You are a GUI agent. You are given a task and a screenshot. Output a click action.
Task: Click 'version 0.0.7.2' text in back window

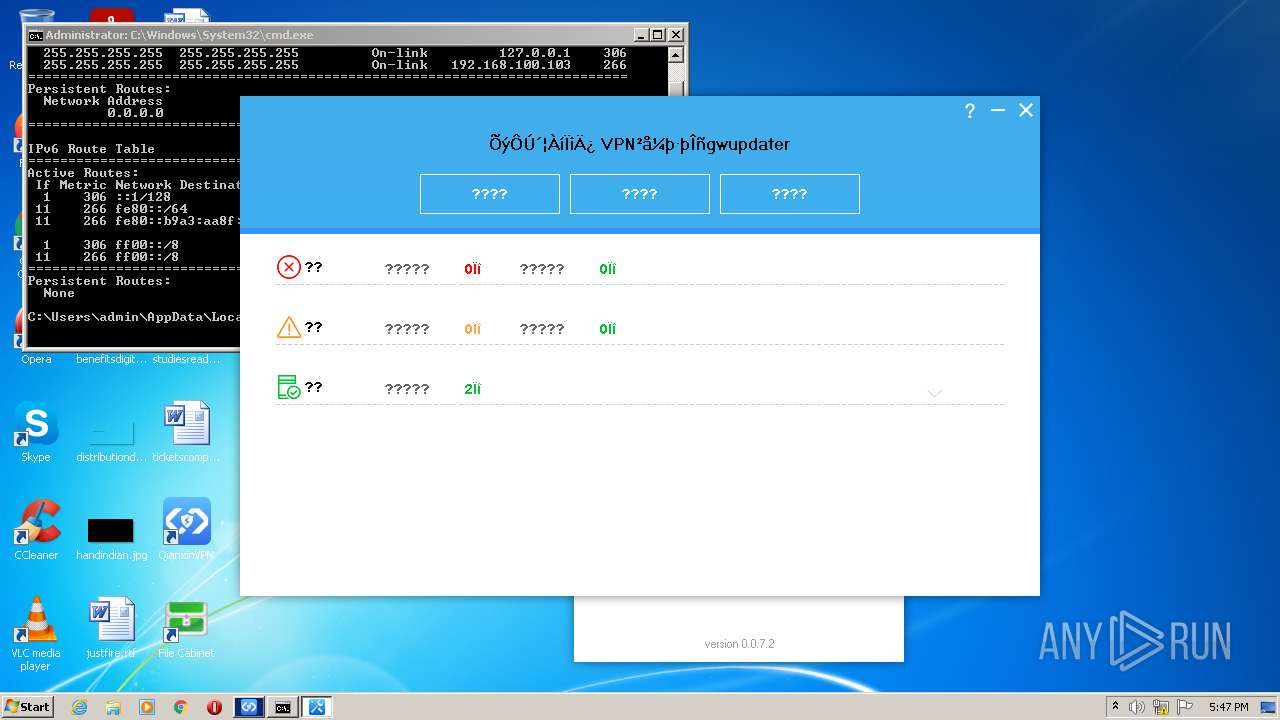point(739,644)
